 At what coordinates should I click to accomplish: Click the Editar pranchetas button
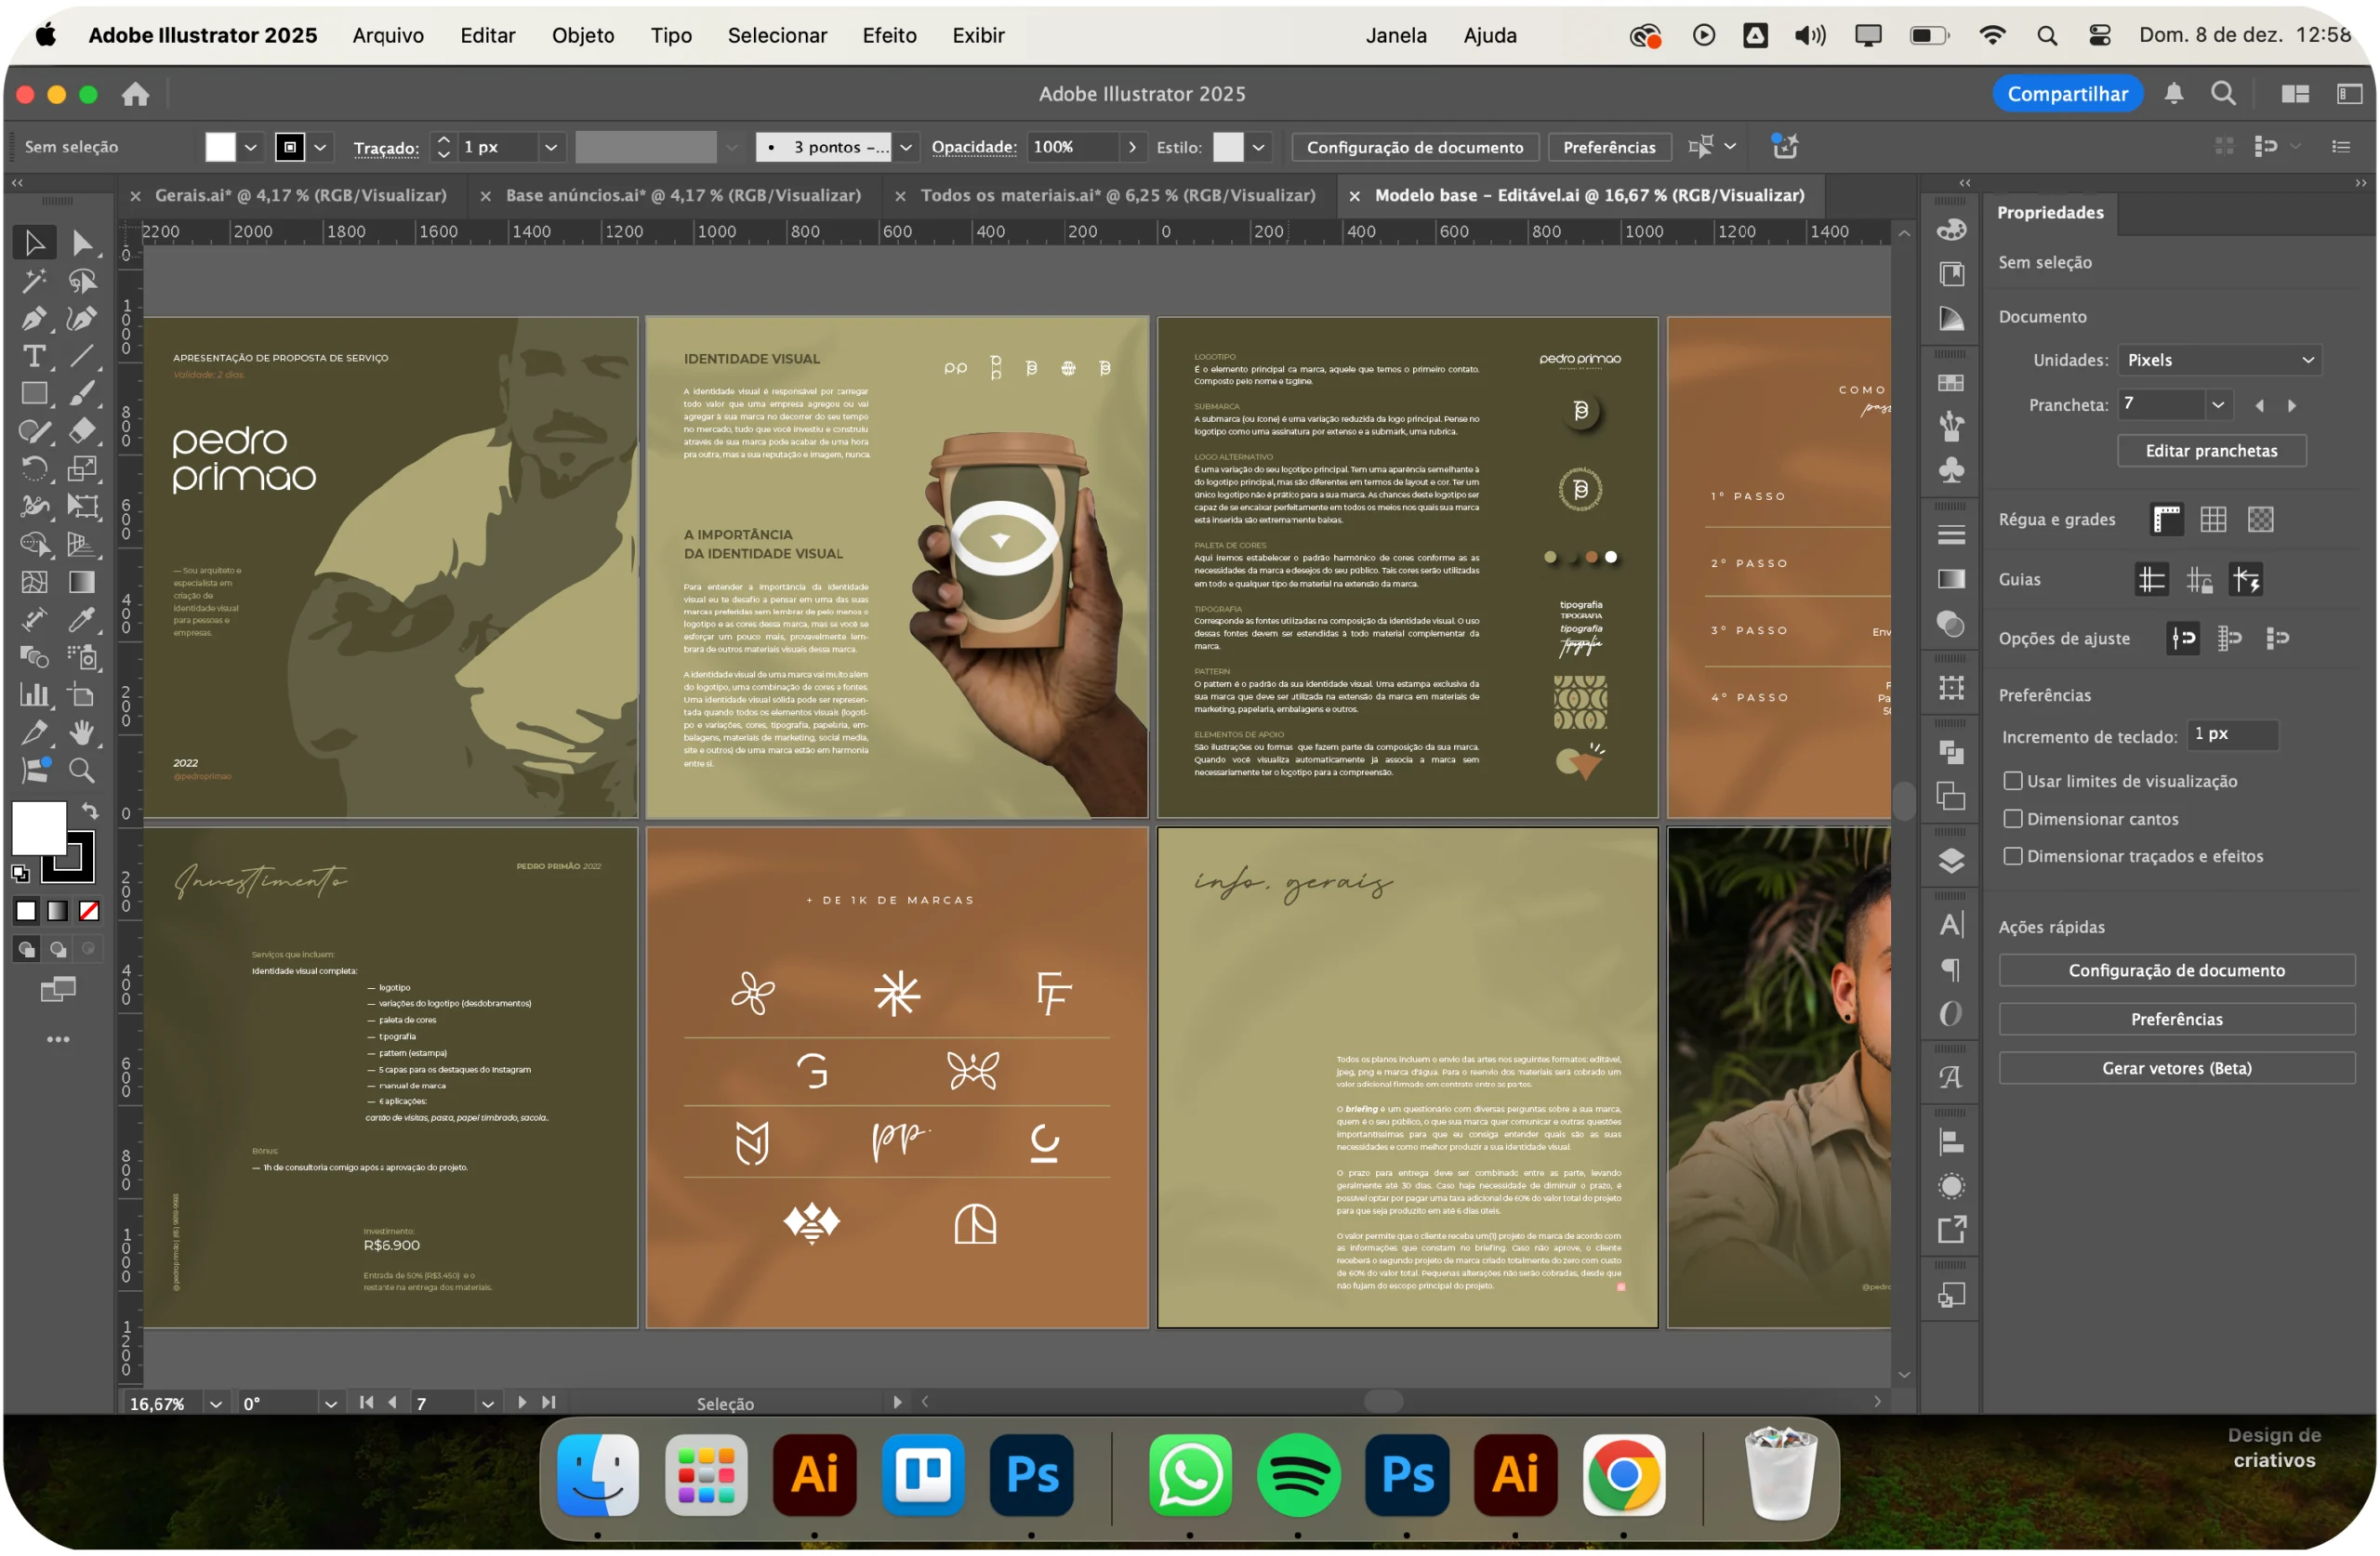[x=2211, y=451]
